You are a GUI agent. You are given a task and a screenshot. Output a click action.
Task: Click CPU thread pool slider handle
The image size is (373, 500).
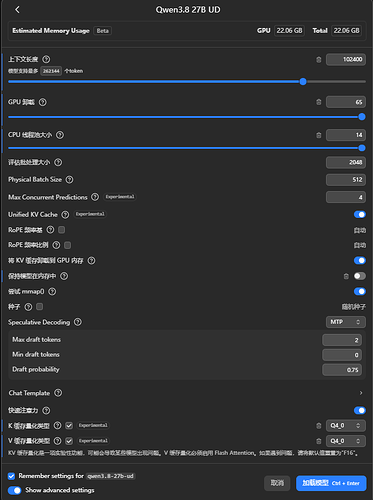click(x=362, y=148)
